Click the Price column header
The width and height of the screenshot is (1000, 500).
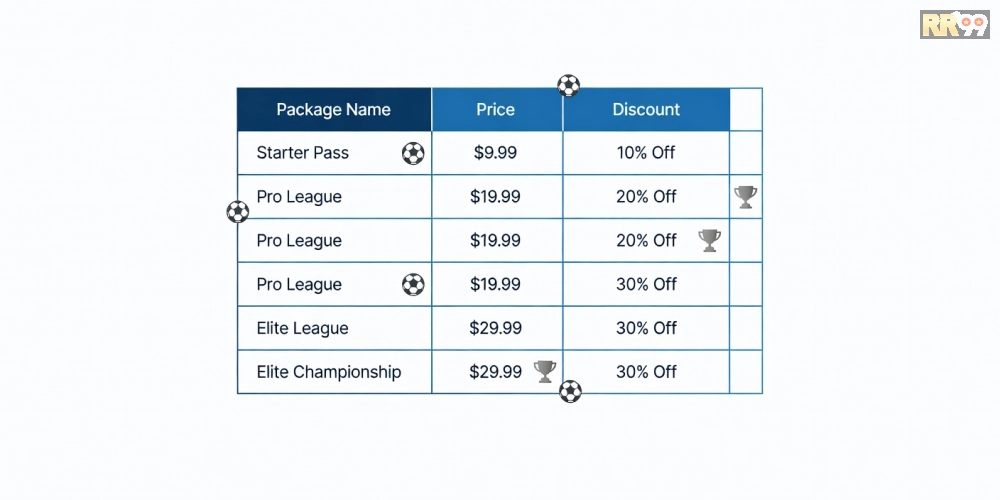click(496, 110)
